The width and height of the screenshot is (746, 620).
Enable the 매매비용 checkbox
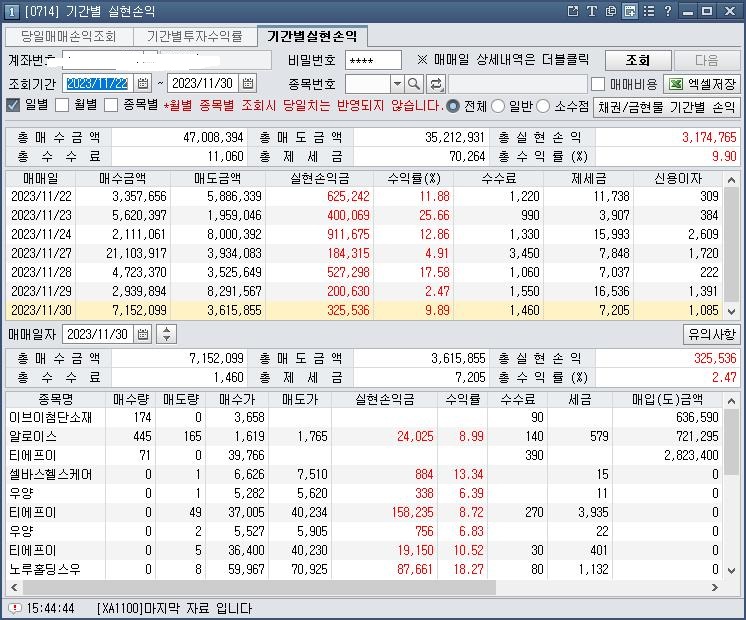pos(598,84)
